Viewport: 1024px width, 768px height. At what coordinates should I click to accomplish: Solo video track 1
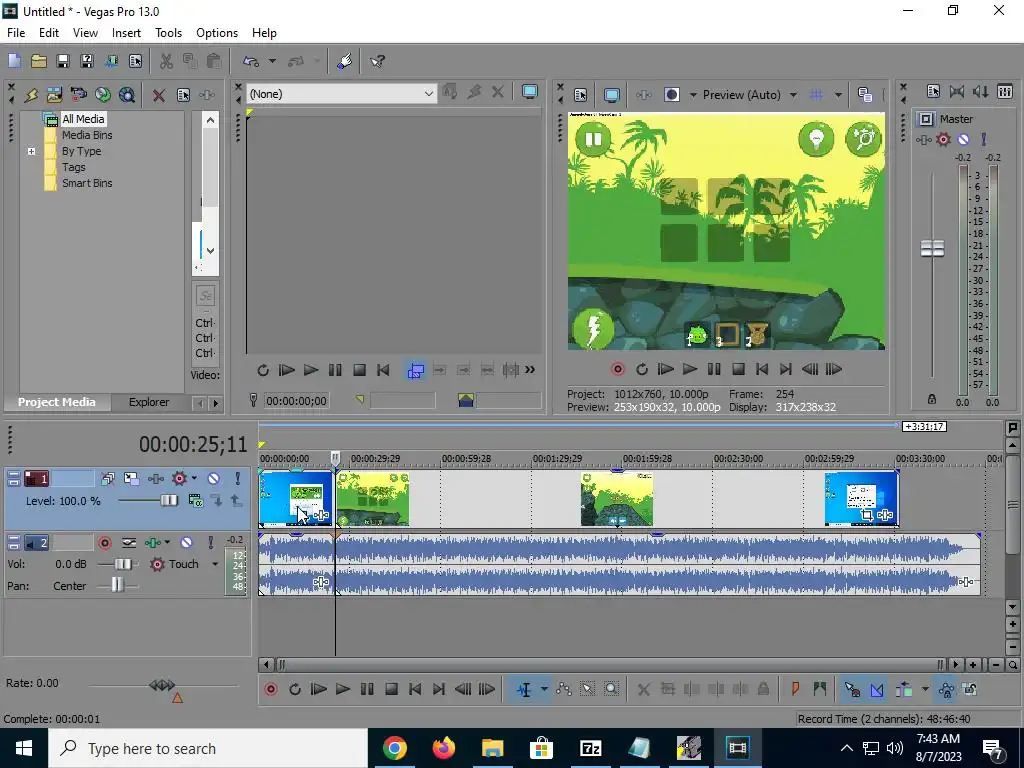tap(238, 479)
